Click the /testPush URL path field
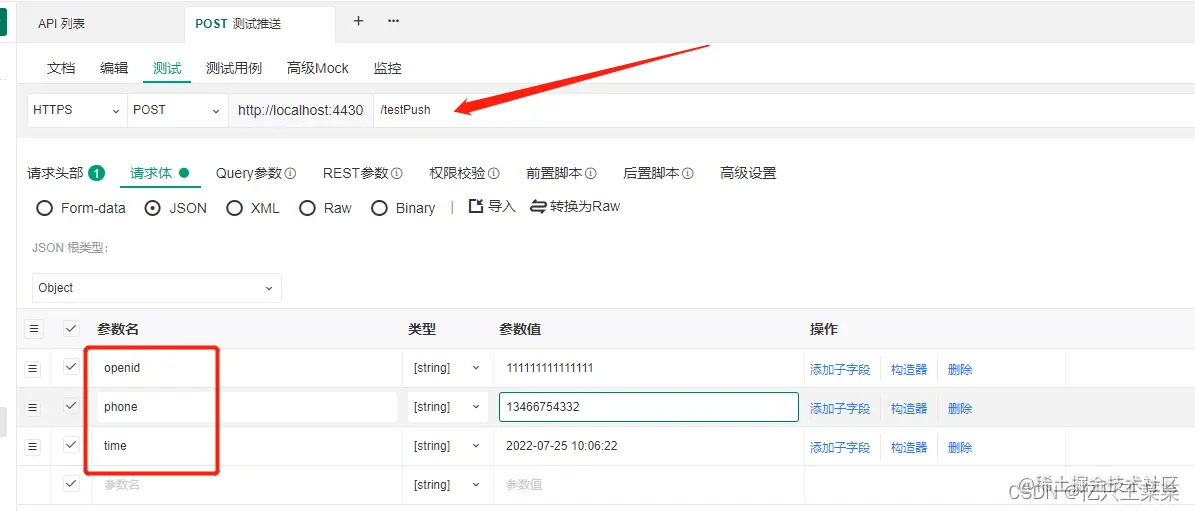Screen dimensions: 1195x511 point(784,110)
